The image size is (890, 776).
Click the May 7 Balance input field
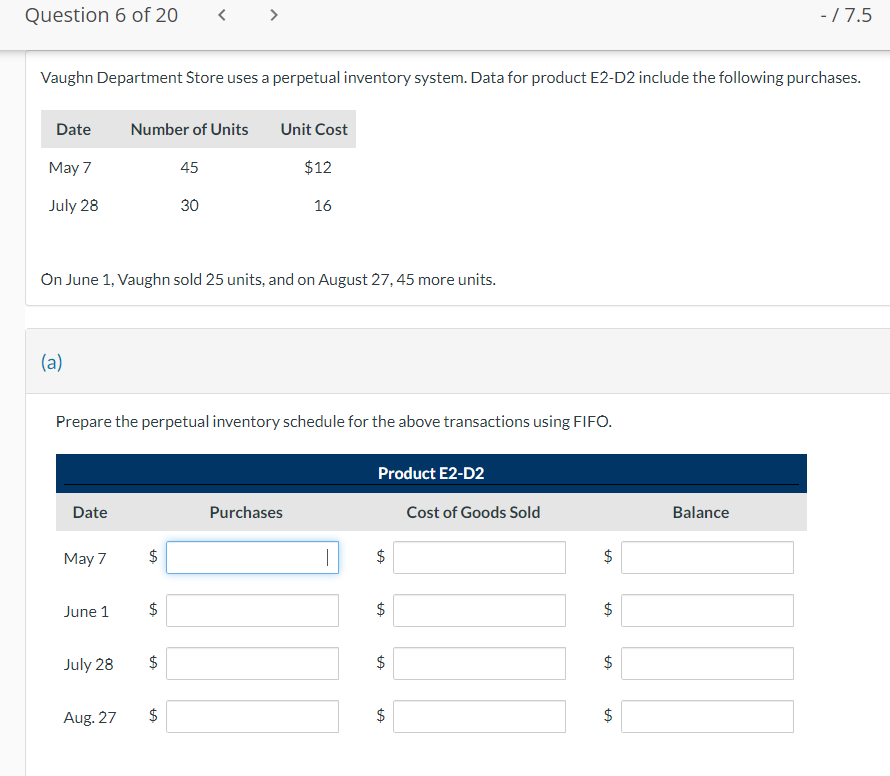[x=707, y=557]
